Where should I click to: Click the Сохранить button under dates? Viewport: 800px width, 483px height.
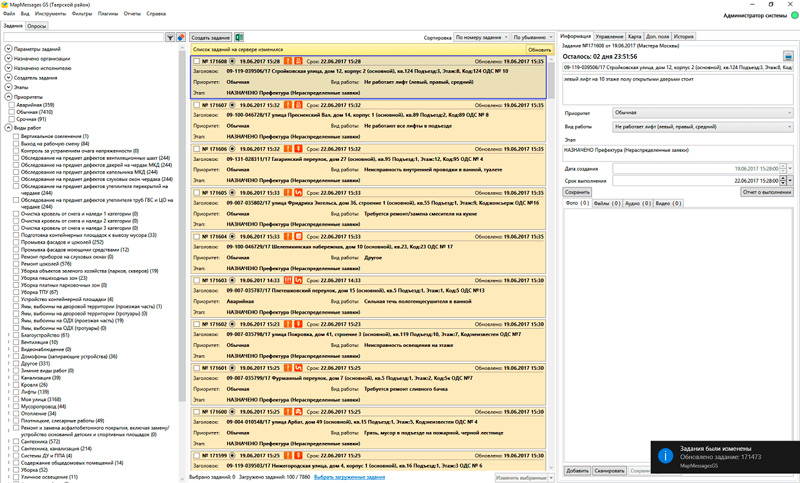click(577, 192)
